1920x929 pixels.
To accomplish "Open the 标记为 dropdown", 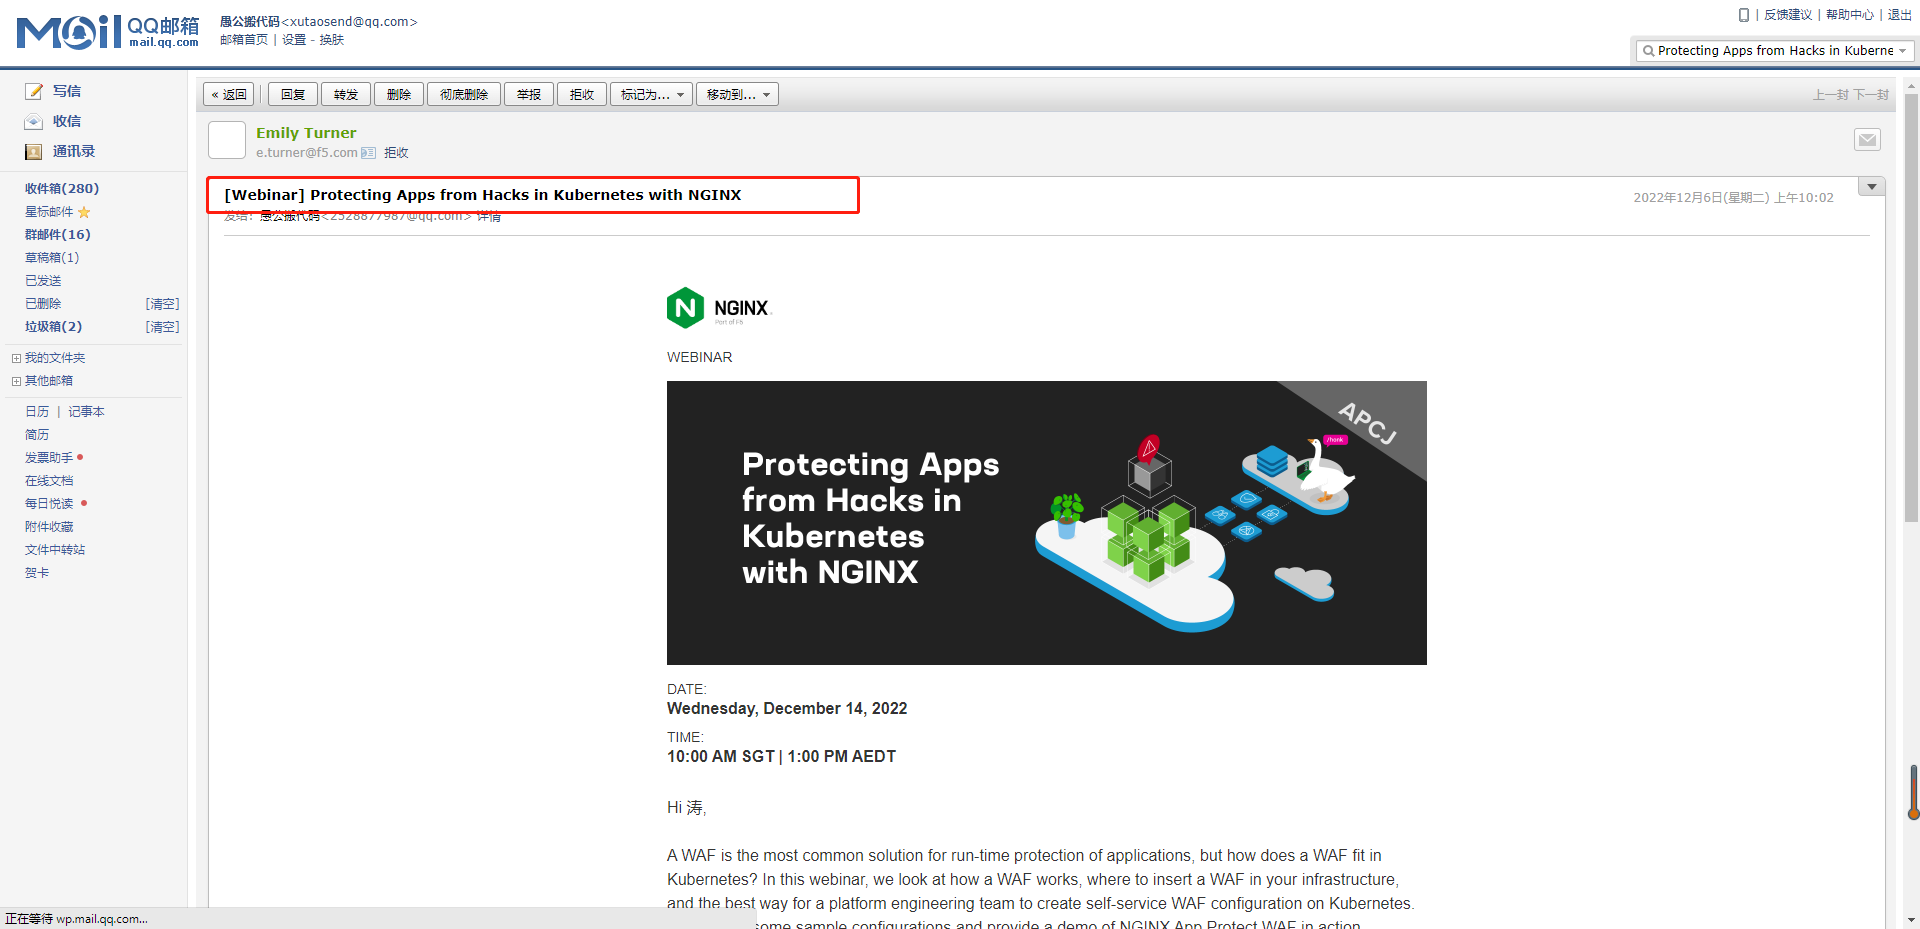I will point(651,94).
